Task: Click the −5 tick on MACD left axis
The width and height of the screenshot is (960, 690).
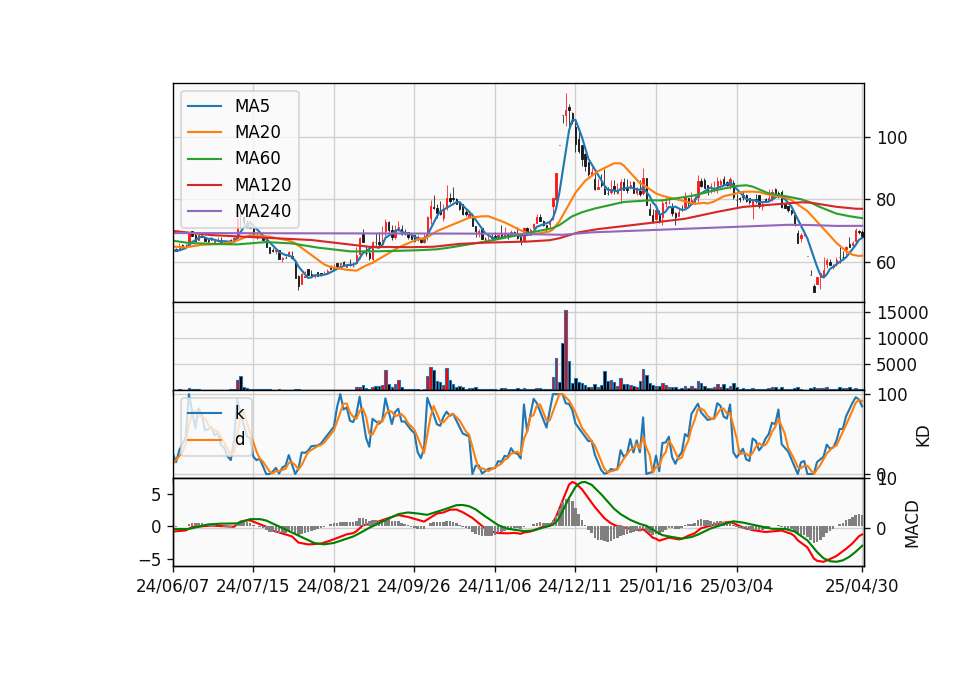Action: pyautogui.click(x=150, y=560)
